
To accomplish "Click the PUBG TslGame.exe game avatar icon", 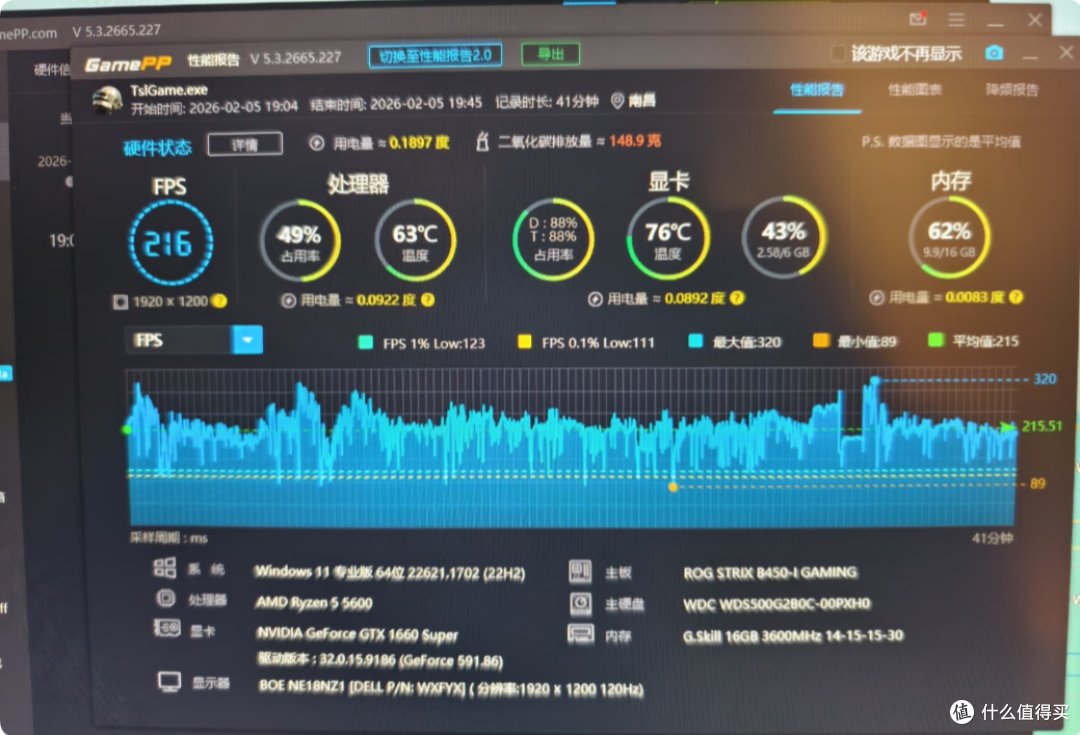I will (x=107, y=99).
